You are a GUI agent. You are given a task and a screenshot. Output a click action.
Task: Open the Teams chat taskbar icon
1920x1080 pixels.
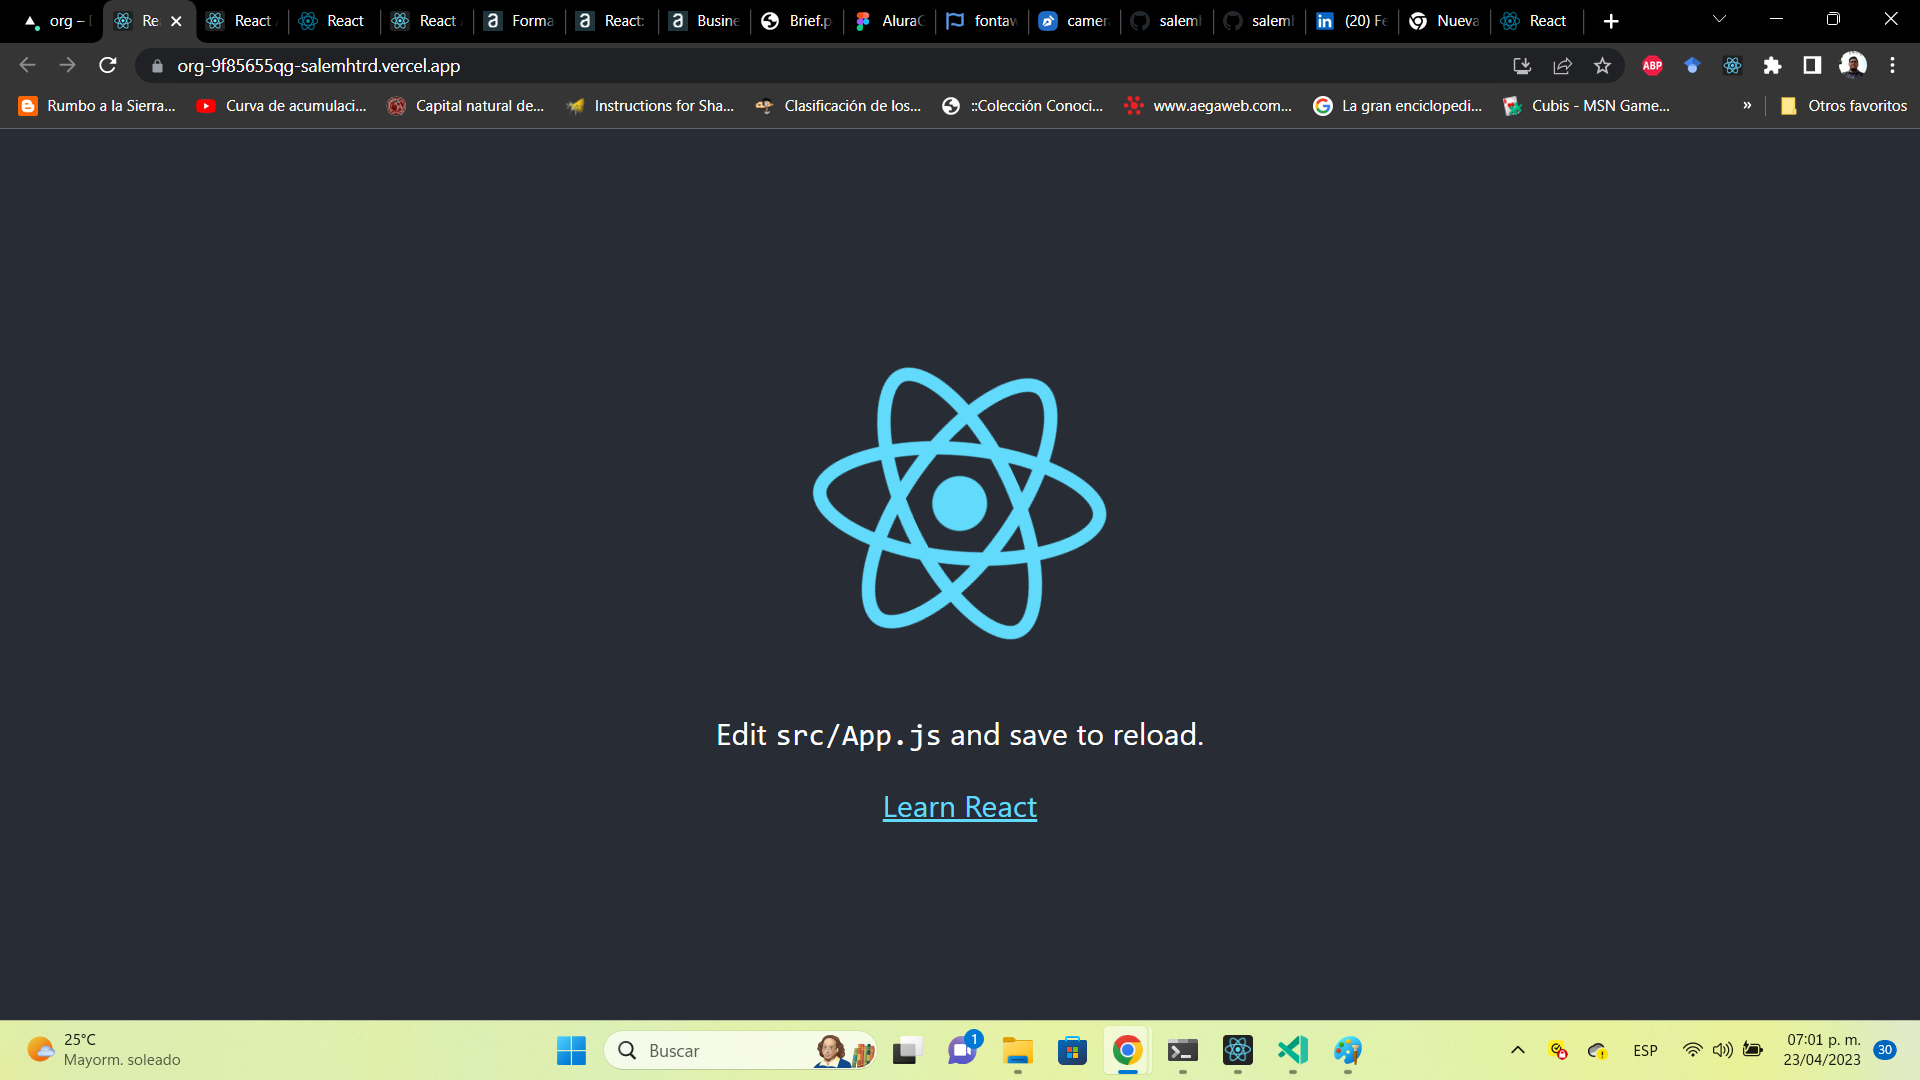tap(962, 1050)
